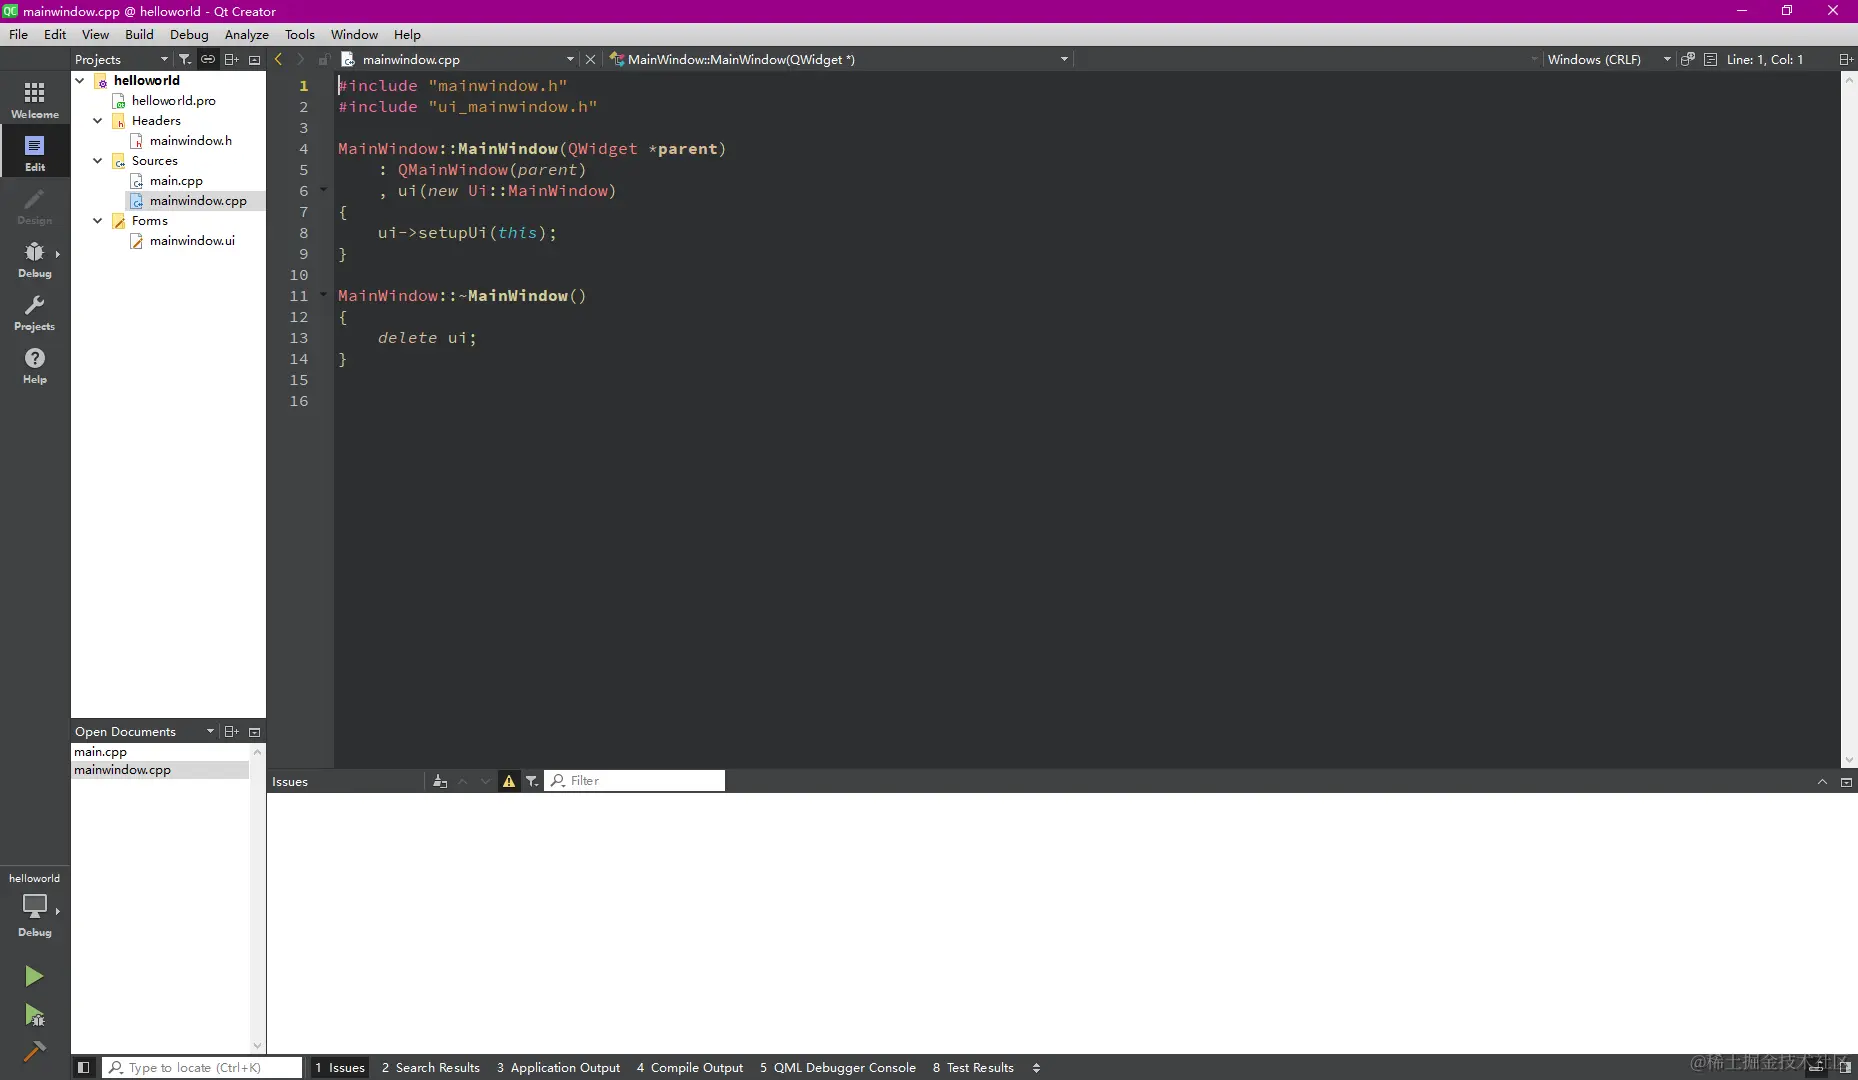Click the Issues Filter input field

[x=635, y=781]
